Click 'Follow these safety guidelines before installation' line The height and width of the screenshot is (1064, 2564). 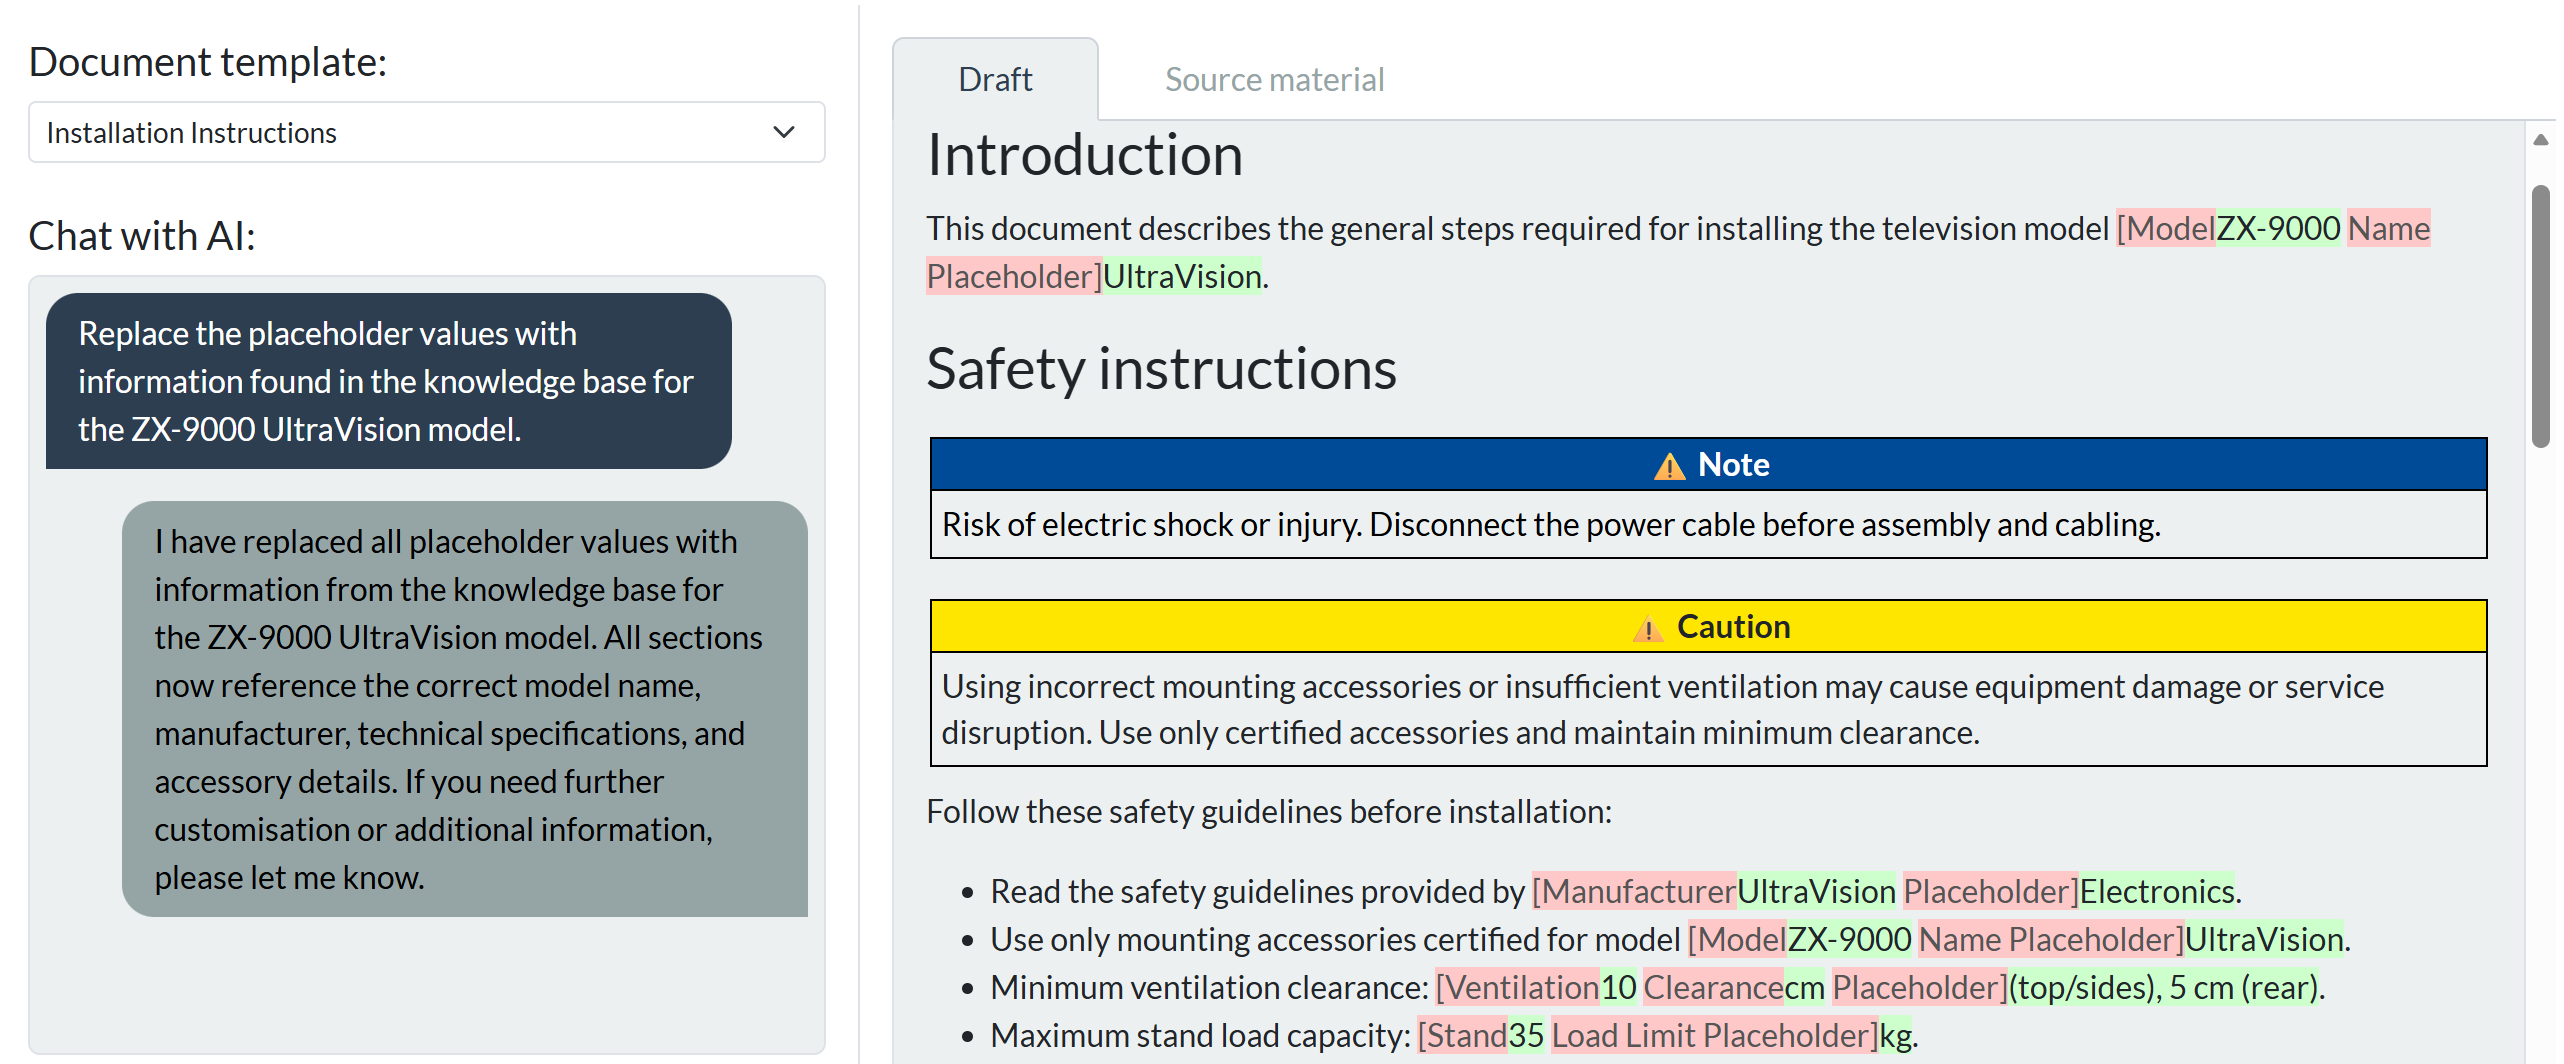[x=1269, y=811]
